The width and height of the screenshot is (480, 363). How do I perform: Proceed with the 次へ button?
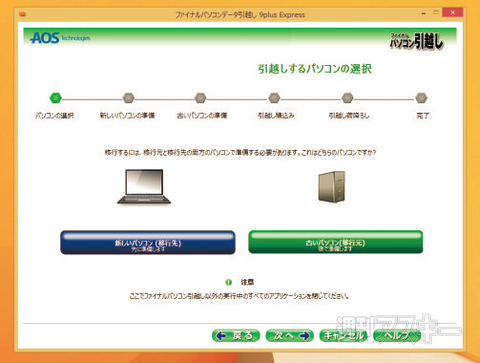point(289,335)
